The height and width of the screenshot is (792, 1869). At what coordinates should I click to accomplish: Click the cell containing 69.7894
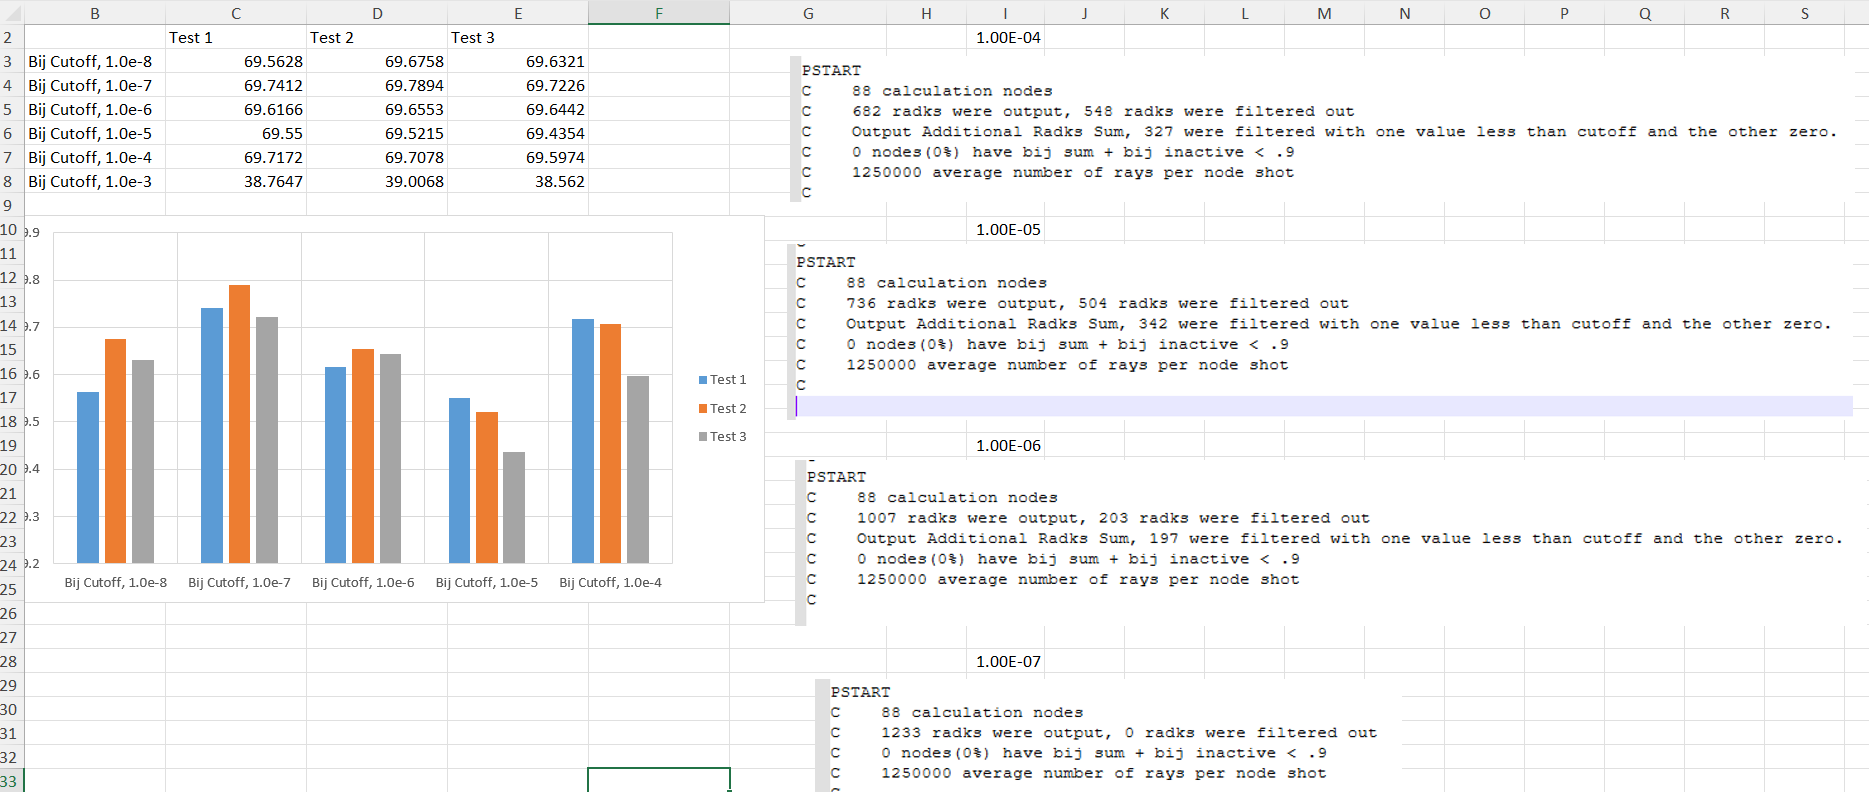coord(377,85)
